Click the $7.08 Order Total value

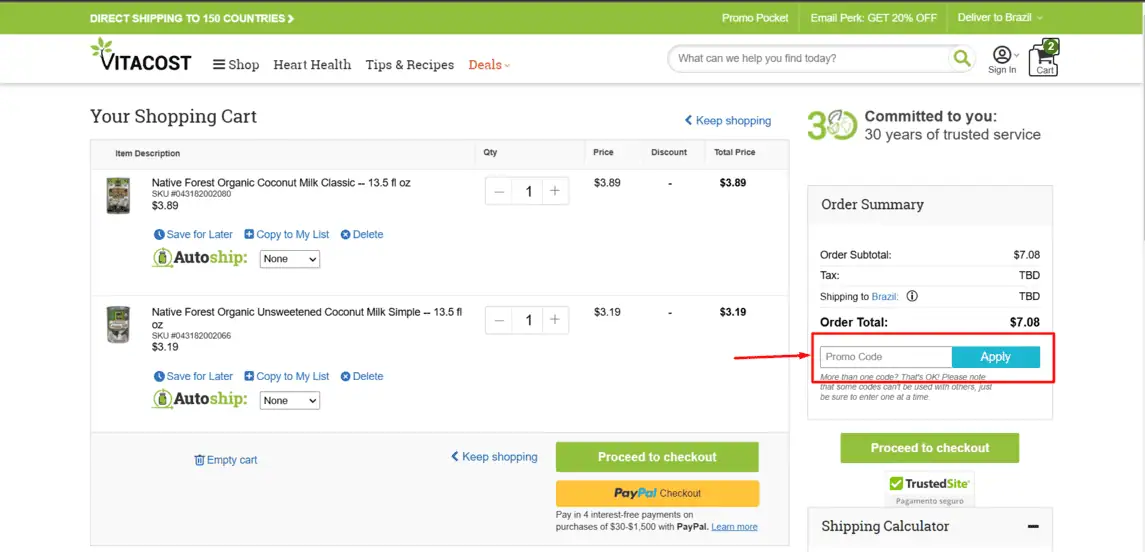click(1027, 322)
